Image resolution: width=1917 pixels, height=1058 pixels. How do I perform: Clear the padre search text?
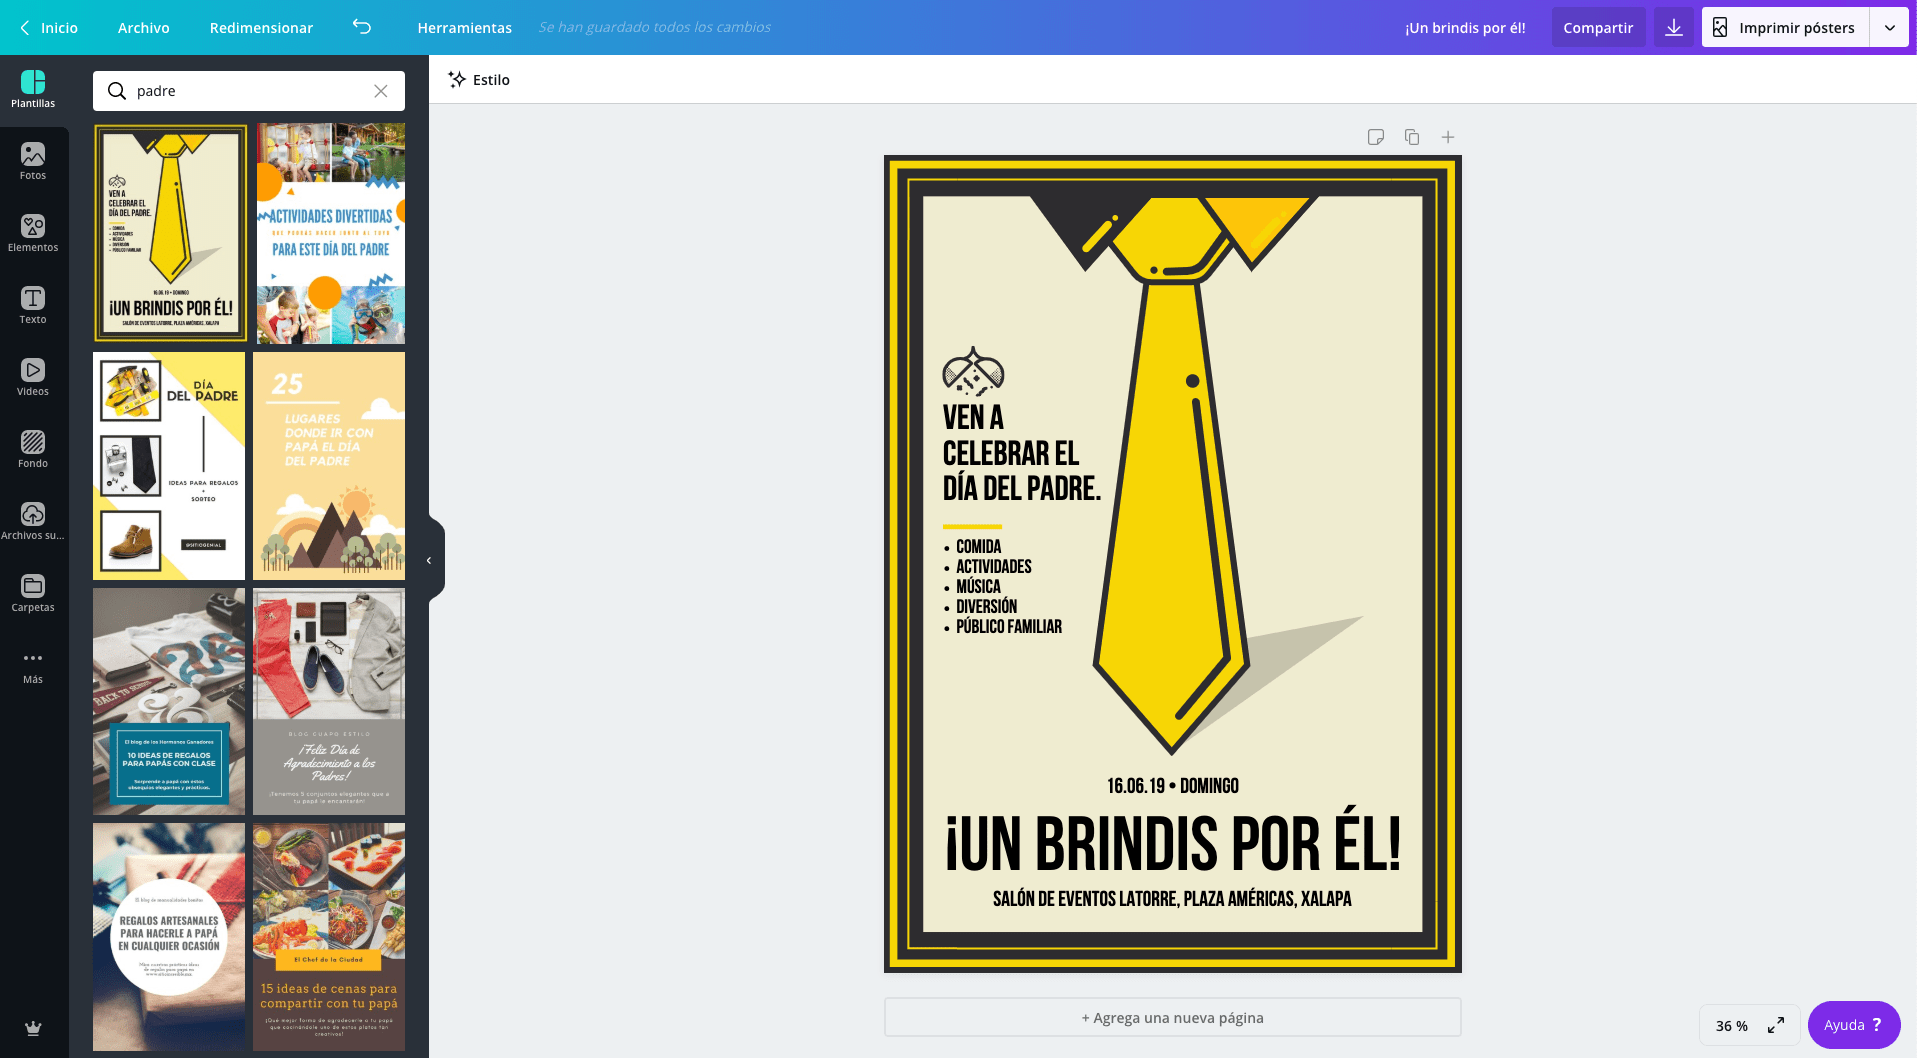(381, 91)
